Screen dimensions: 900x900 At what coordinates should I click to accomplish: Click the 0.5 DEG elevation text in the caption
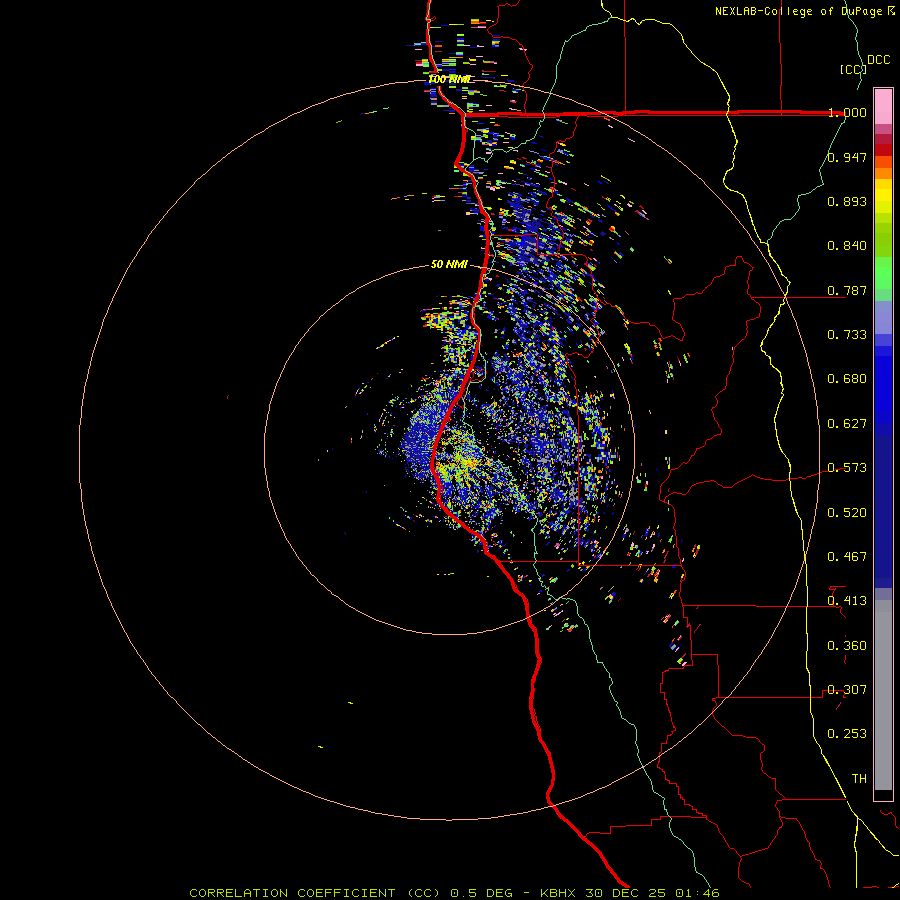click(x=484, y=893)
